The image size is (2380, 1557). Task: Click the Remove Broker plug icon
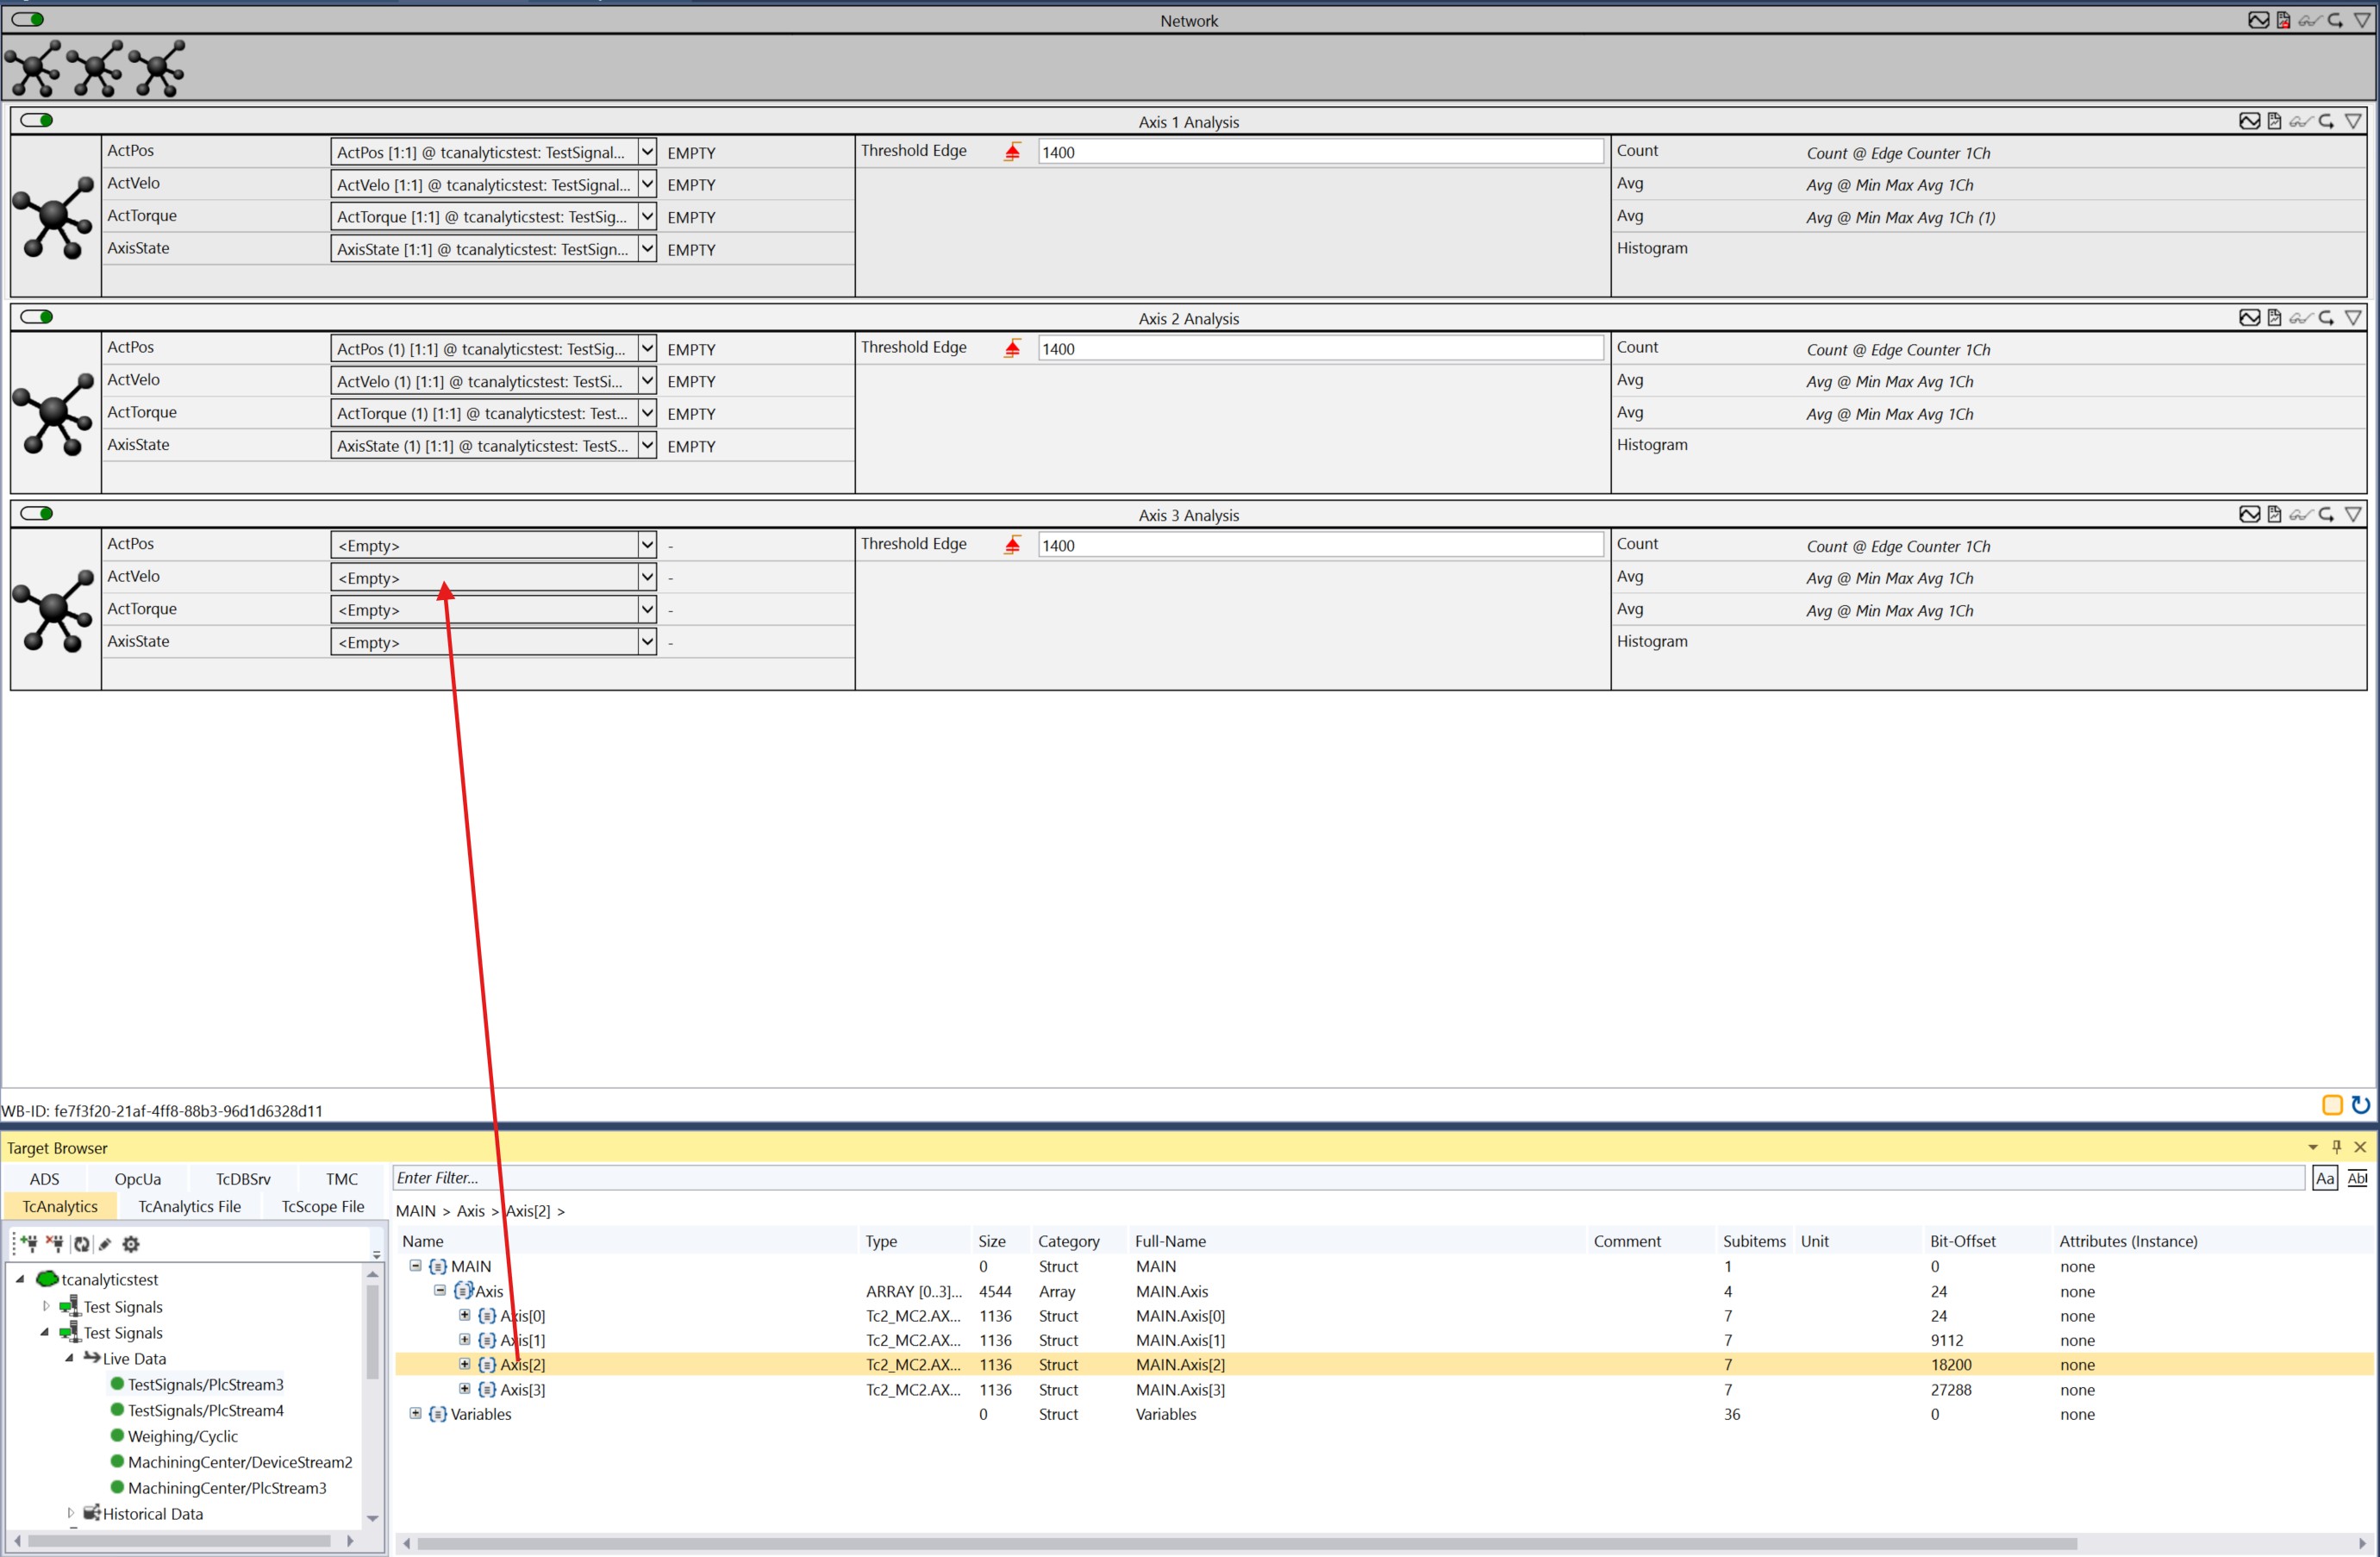pos(54,1243)
